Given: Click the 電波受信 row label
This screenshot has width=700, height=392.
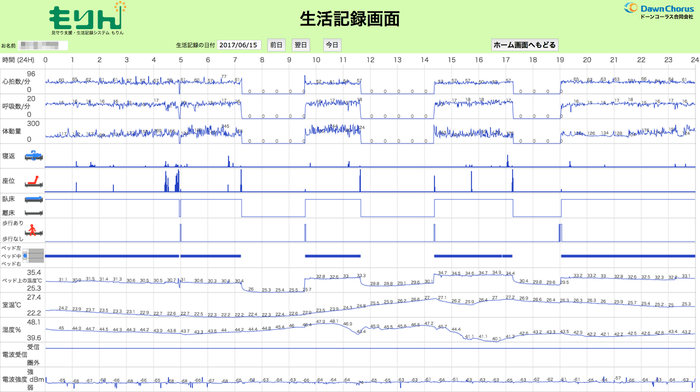Looking at the screenshot, I should click(15, 354).
